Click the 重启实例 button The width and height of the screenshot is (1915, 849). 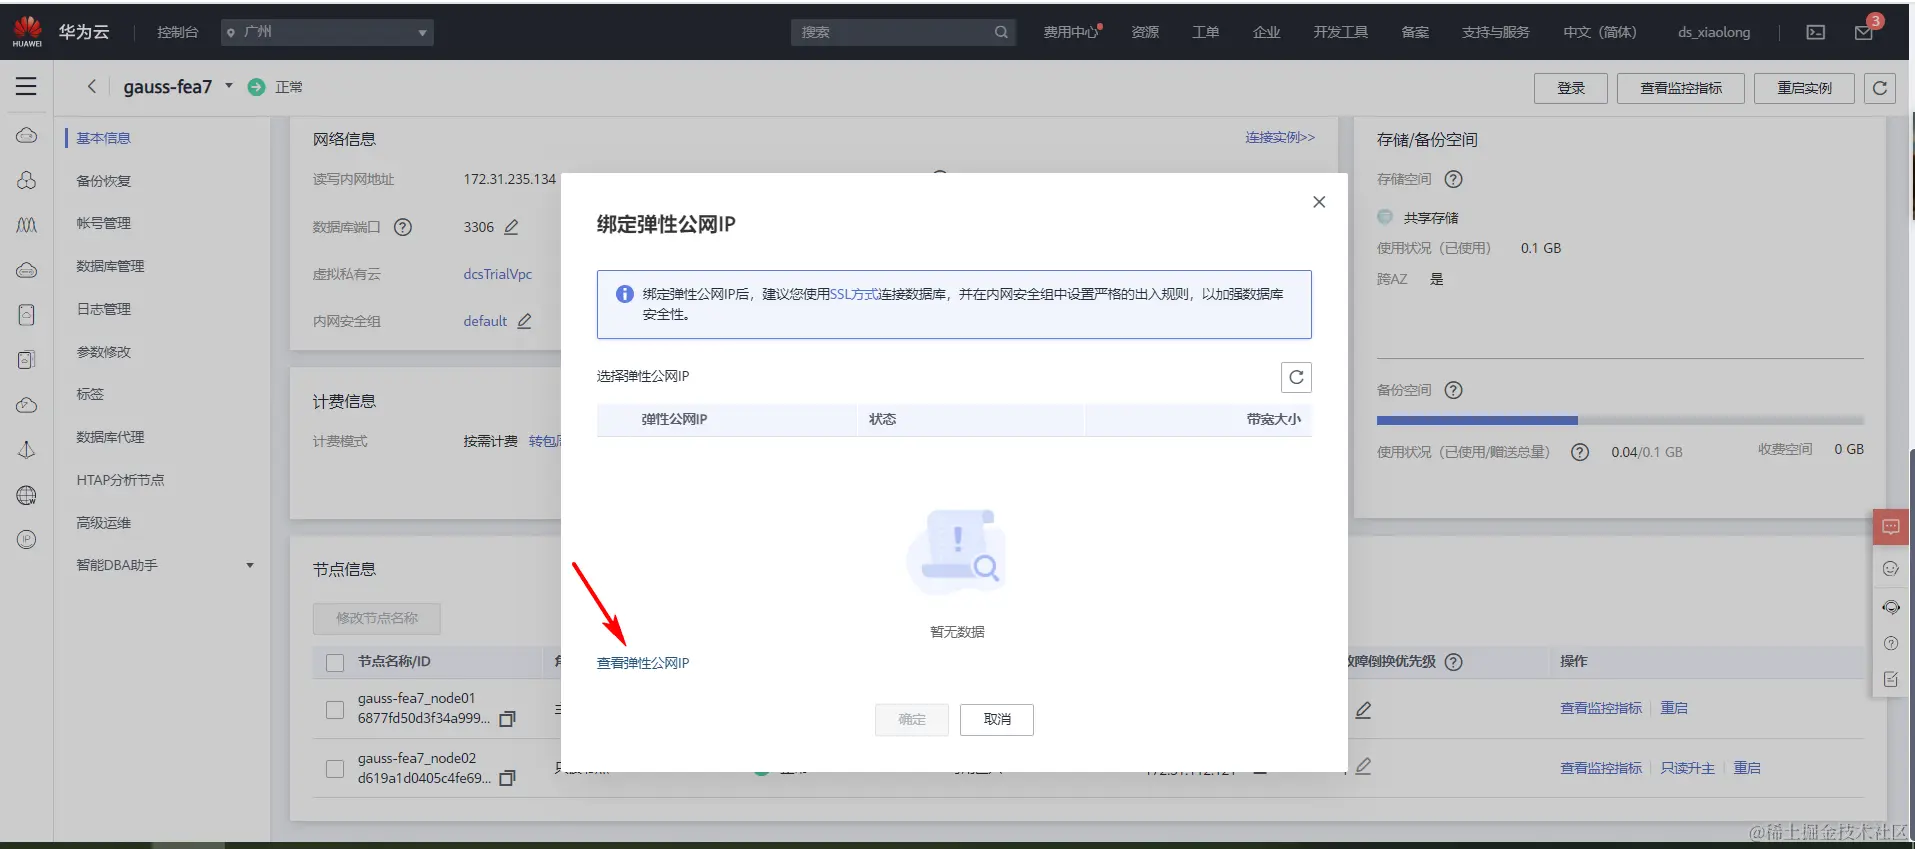click(x=1804, y=88)
